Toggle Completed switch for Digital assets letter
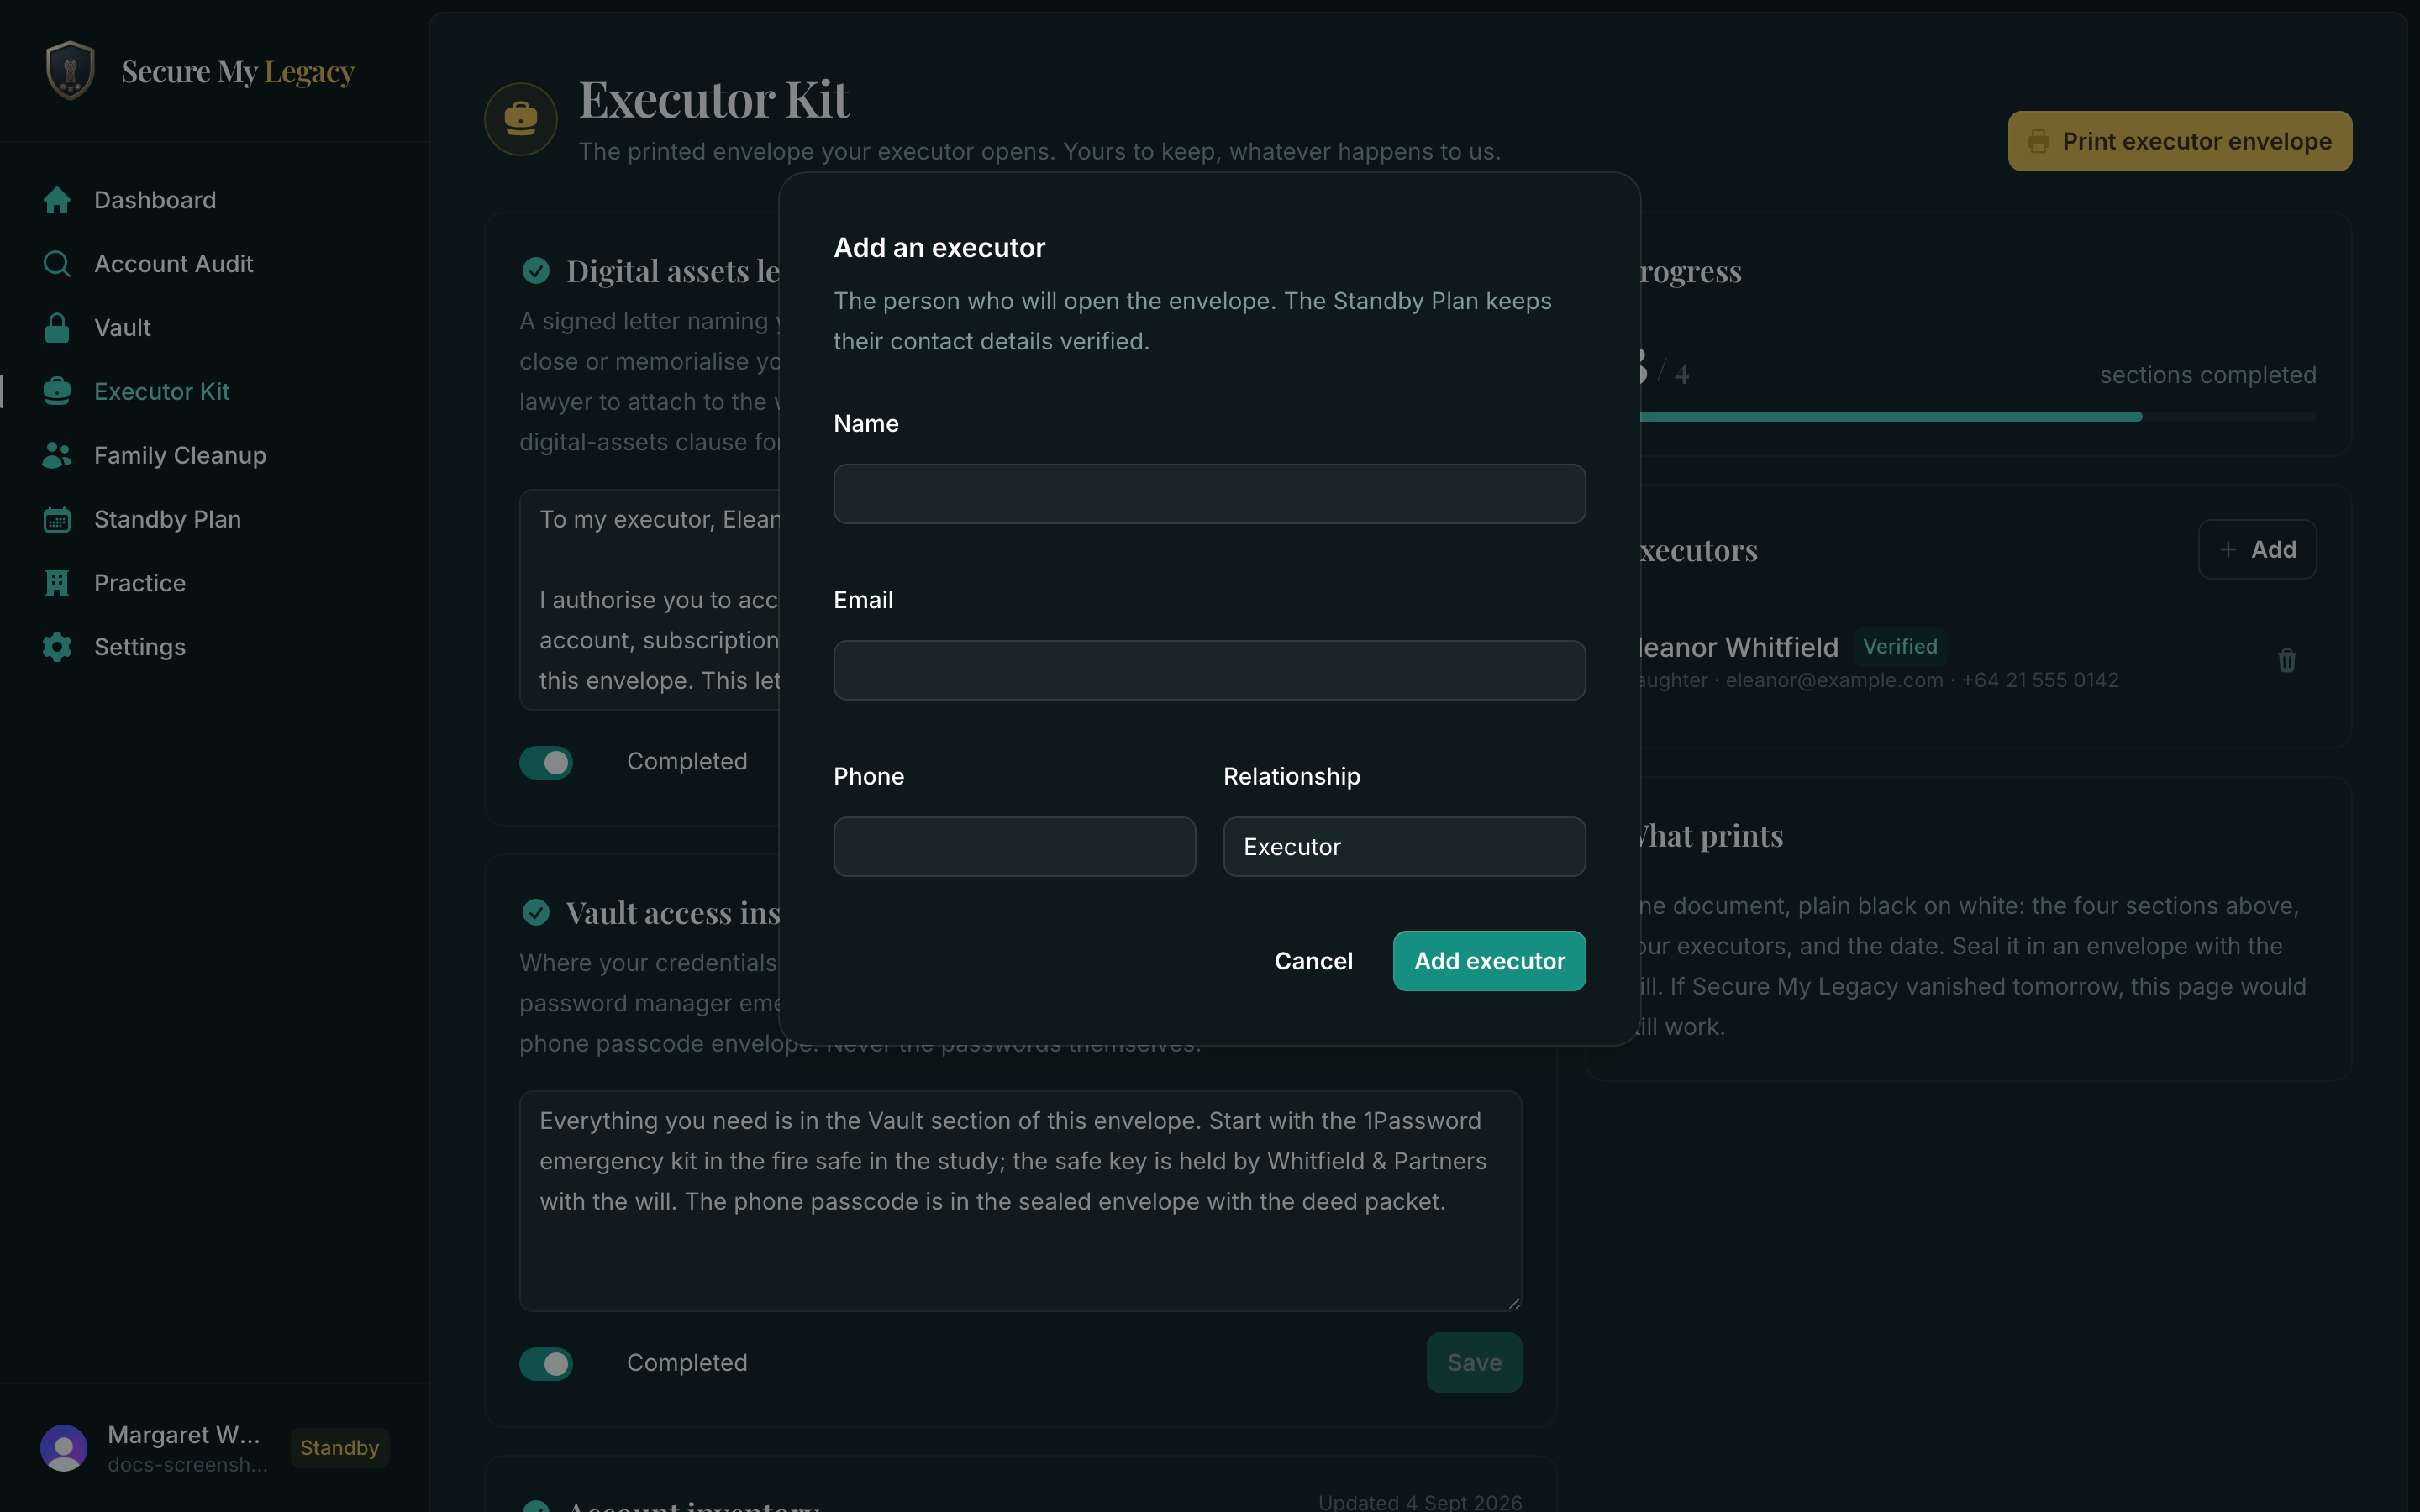This screenshot has height=1512, width=2420. pyautogui.click(x=546, y=762)
